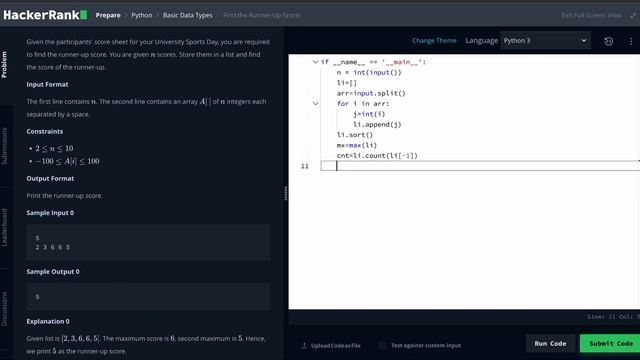Switch to the Discussions side tab
640x360 pixels.
coord(4,309)
